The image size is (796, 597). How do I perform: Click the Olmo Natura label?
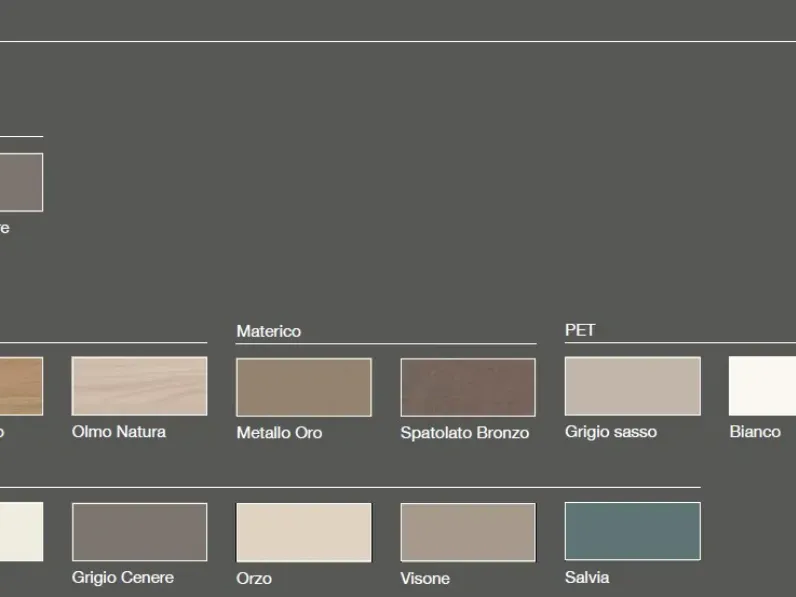coord(119,432)
